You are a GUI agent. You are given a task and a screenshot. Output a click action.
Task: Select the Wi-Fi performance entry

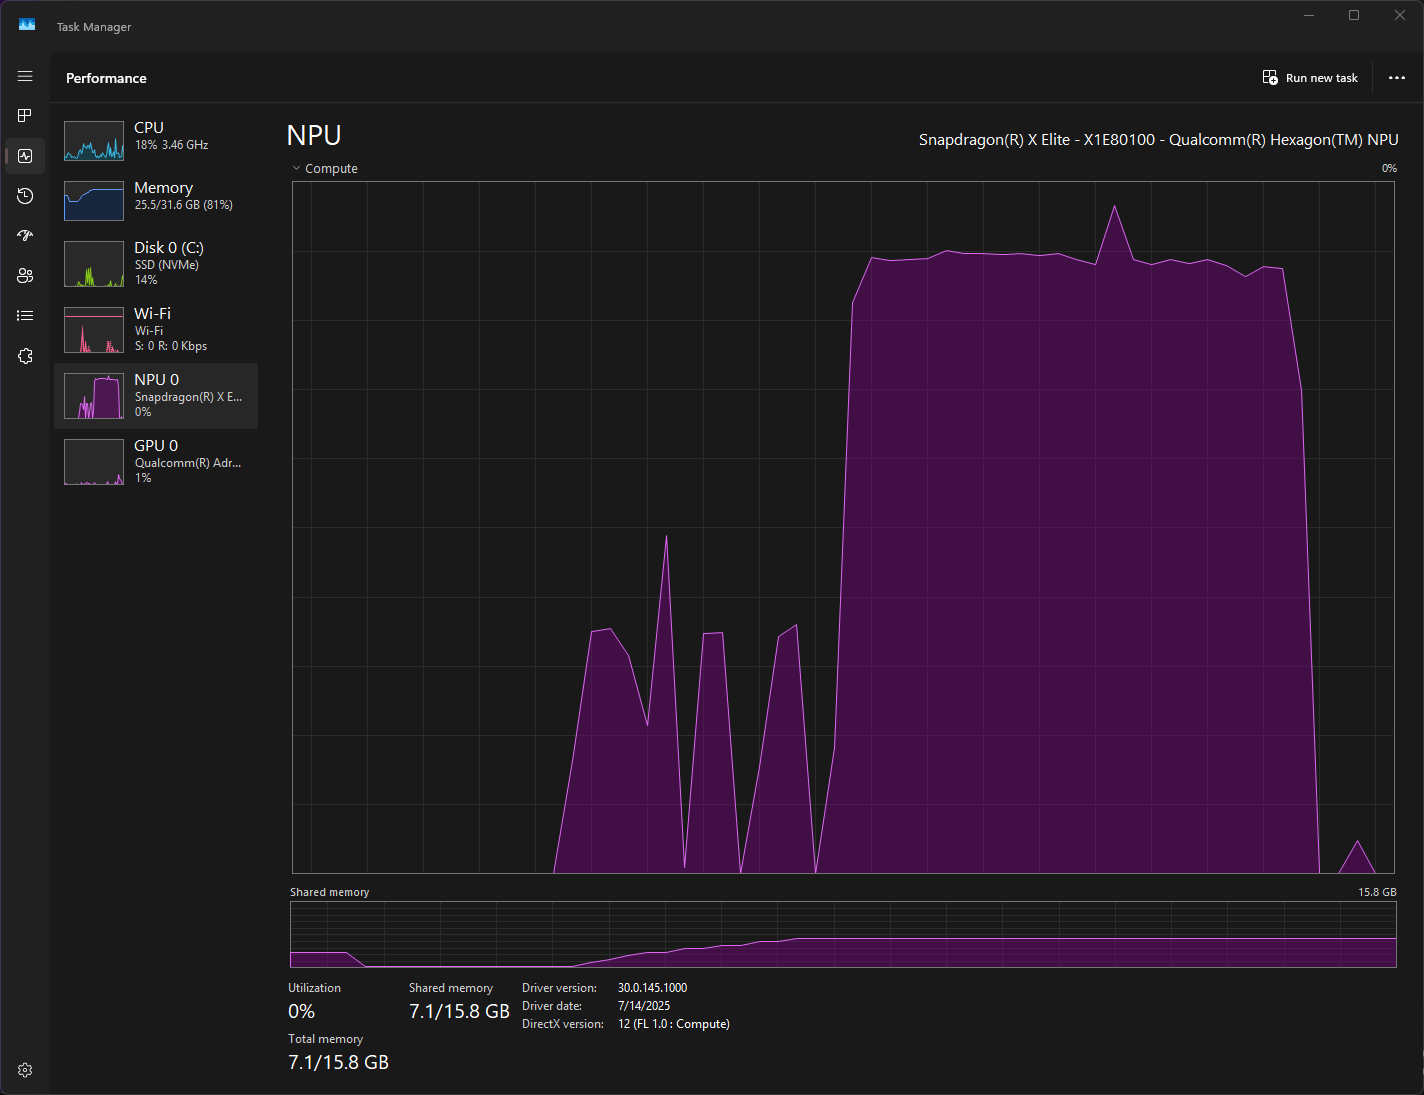coord(155,328)
